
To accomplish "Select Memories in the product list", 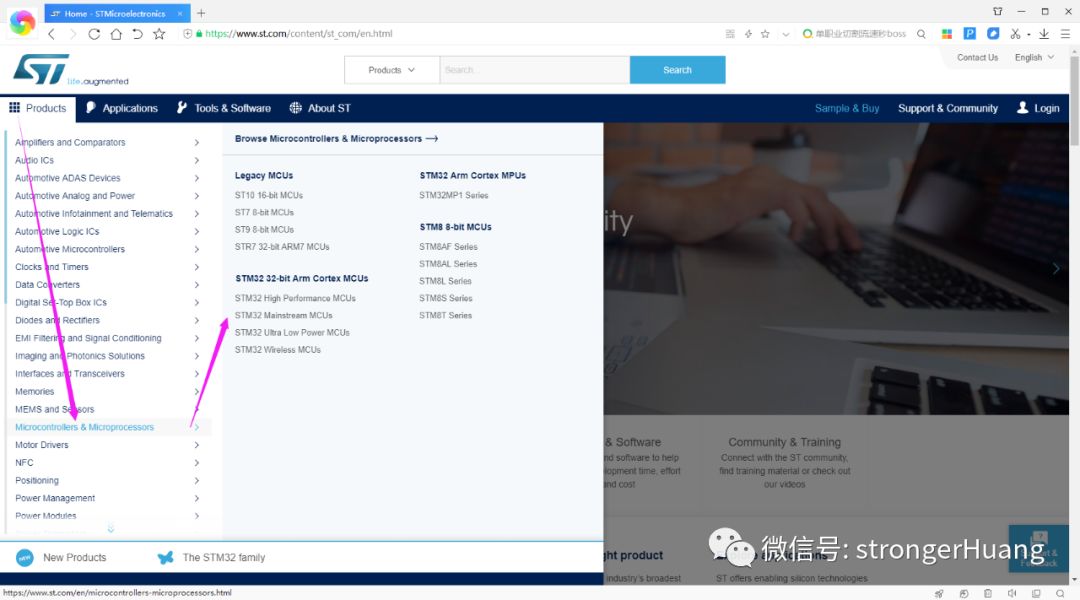I will click(34, 391).
